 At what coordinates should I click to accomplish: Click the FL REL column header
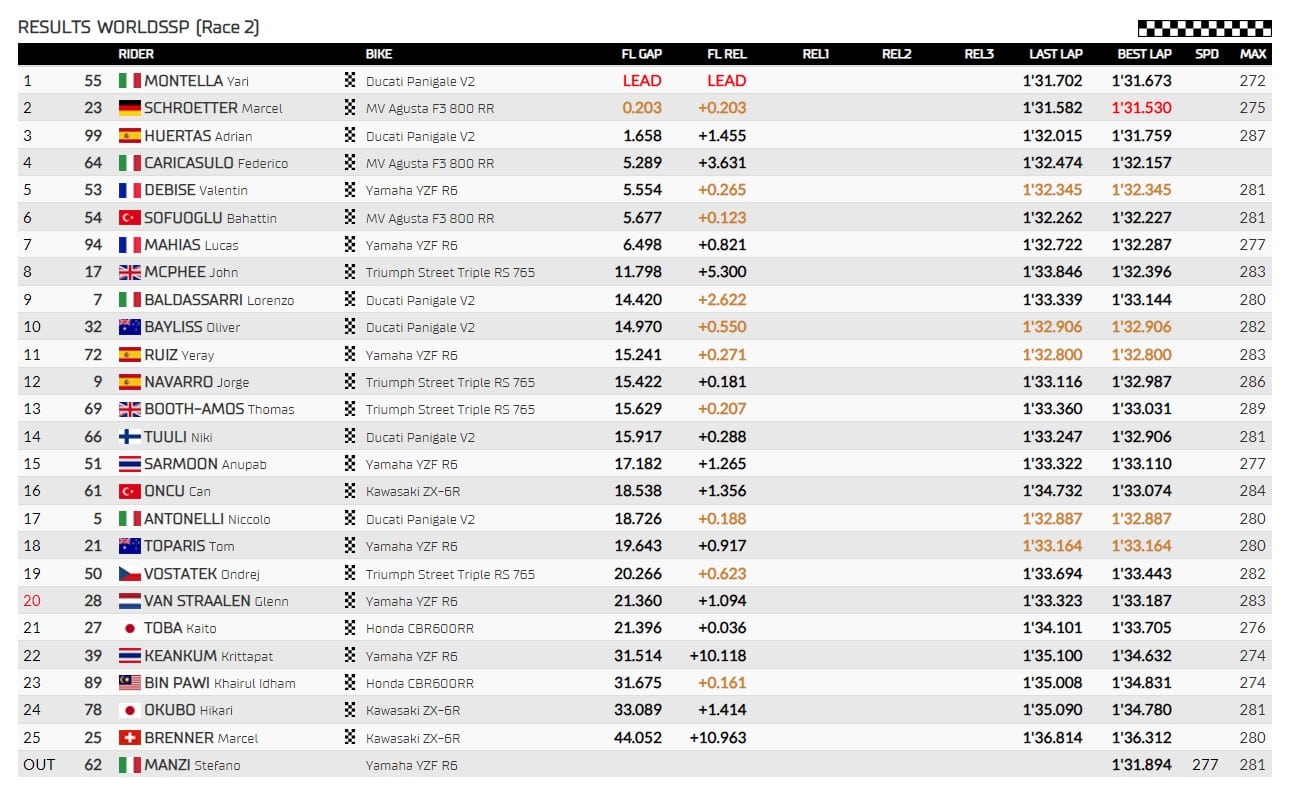point(727,54)
